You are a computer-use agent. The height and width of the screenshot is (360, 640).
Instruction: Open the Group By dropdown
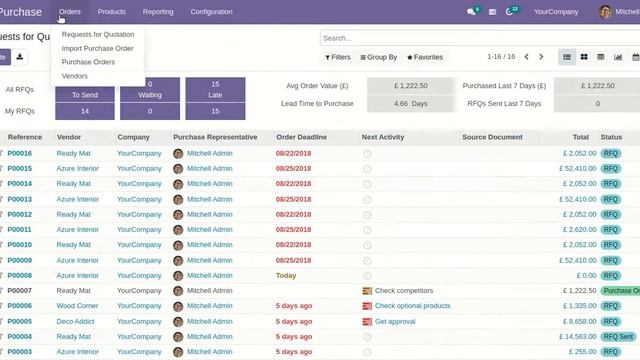(379, 57)
